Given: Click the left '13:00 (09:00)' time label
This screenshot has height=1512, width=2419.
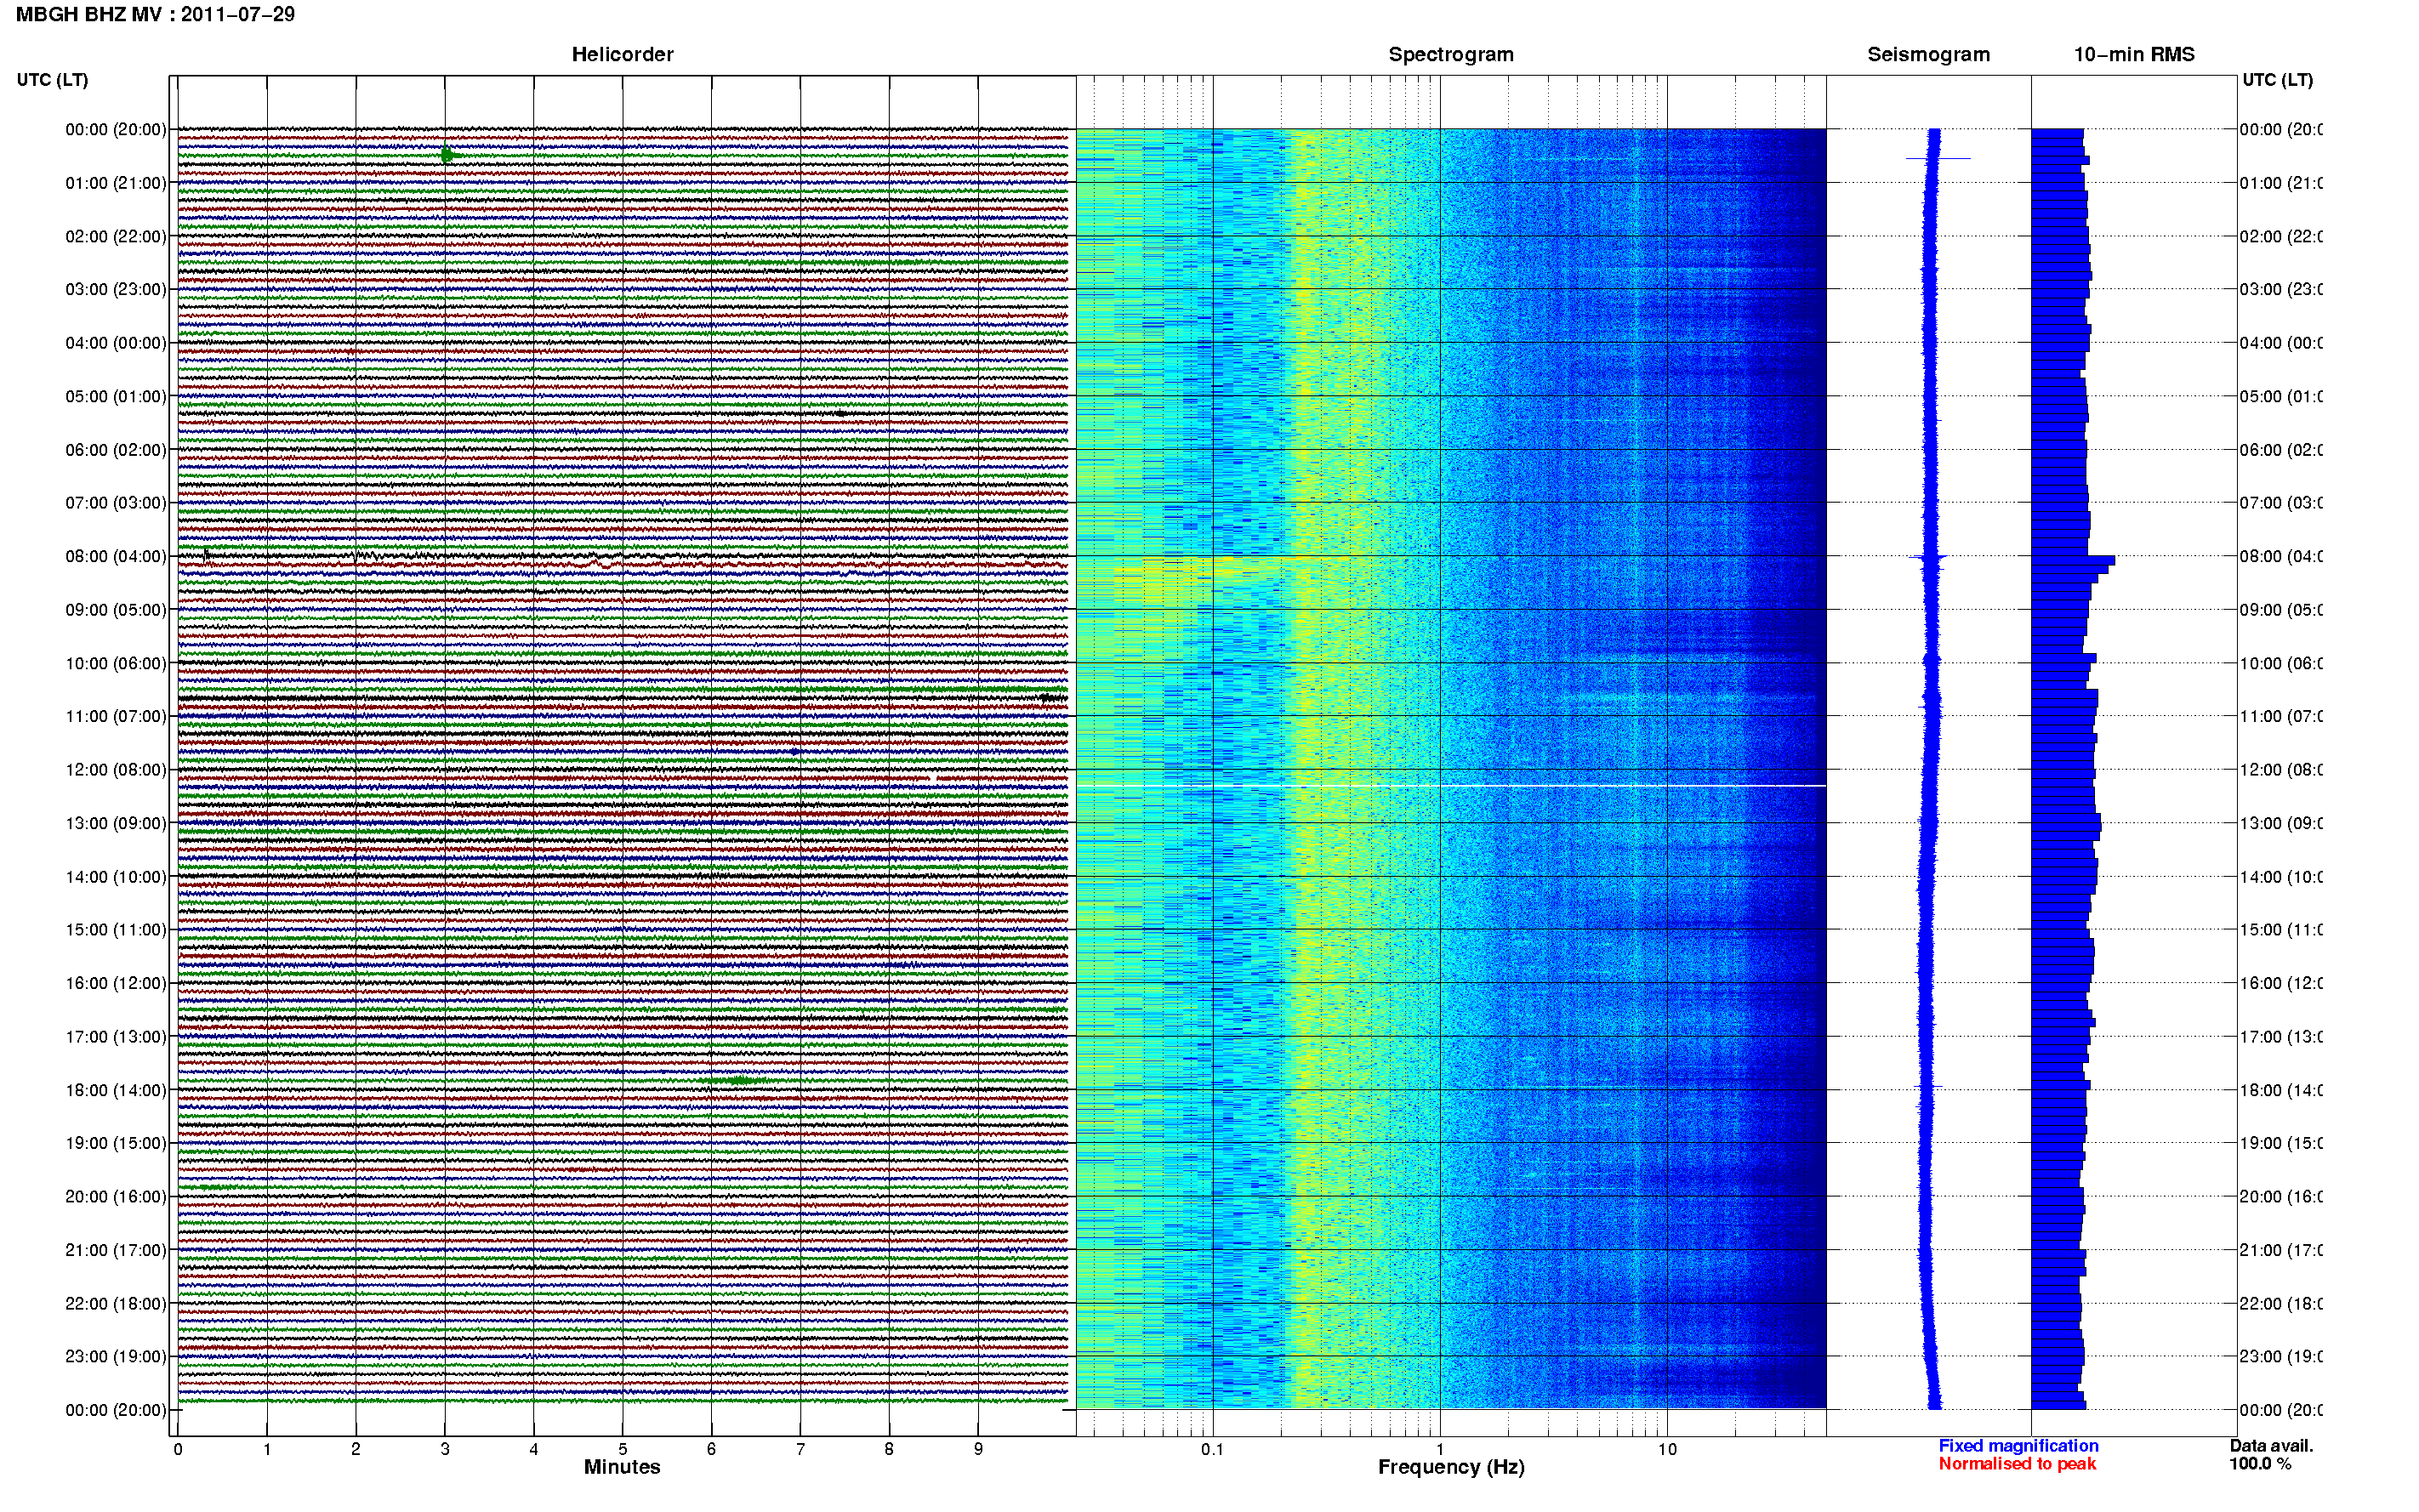Looking at the screenshot, I should pyautogui.click(x=116, y=823).
